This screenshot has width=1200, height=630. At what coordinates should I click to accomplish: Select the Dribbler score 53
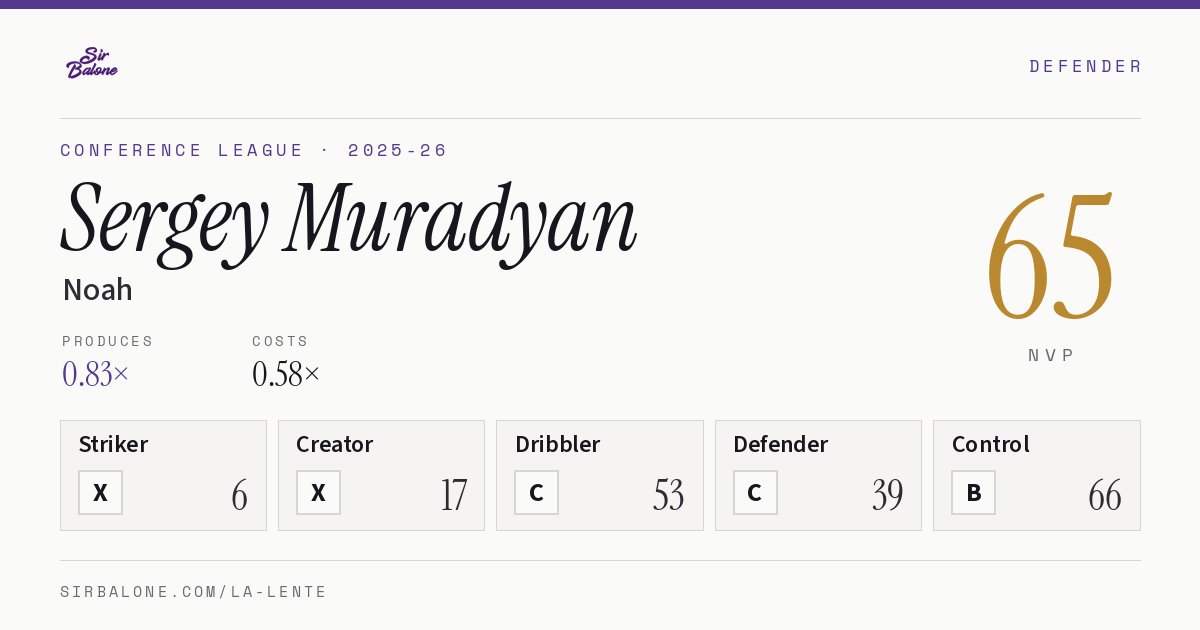pyautogui.click(x=668, y=495)
